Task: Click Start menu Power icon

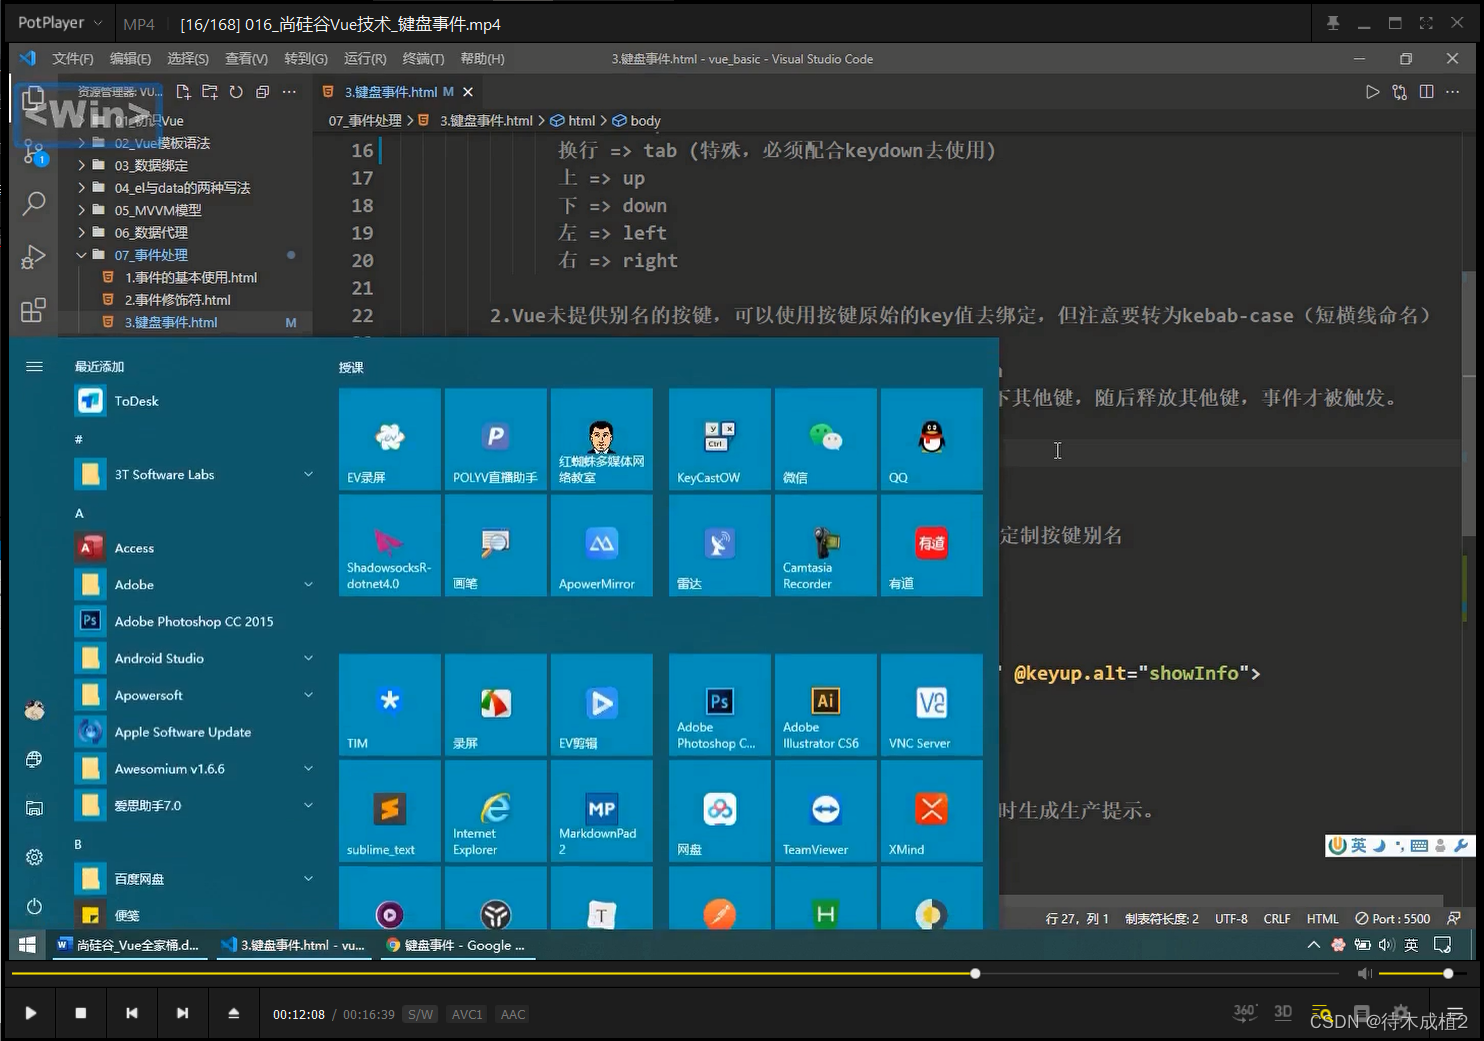Action: click(x=34, y=906)
